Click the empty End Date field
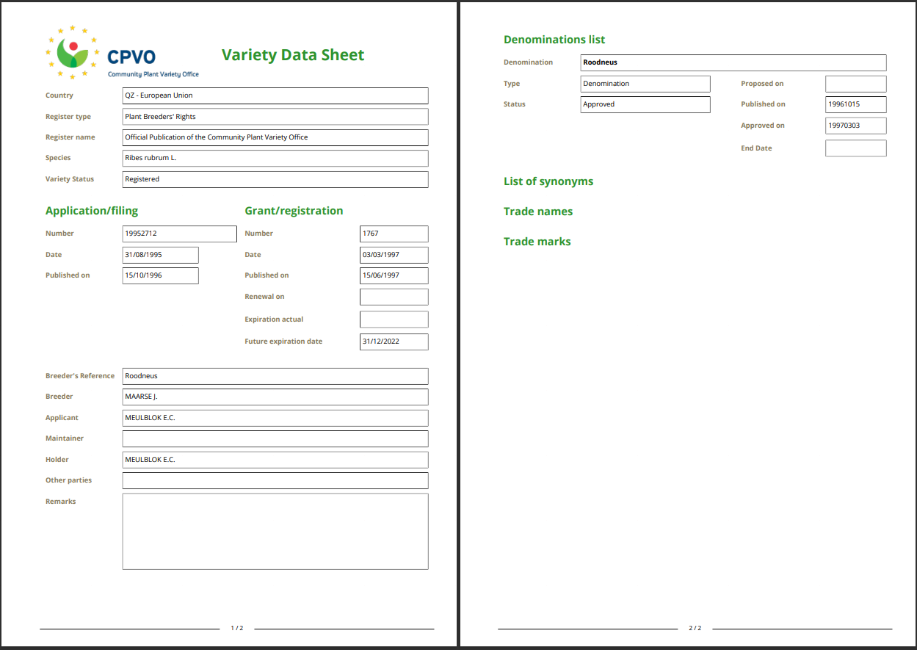Image resolution: width=917 pixels, height=650 pixels. 856,148
